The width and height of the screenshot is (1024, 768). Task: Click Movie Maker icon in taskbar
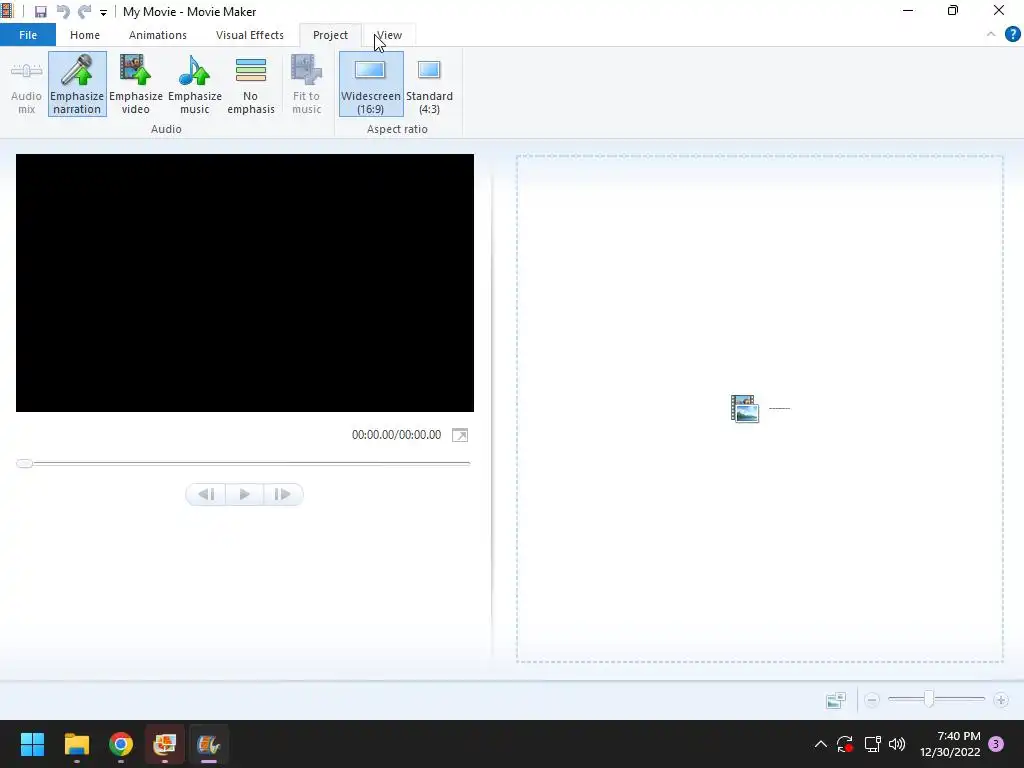[x=209, y=744]
